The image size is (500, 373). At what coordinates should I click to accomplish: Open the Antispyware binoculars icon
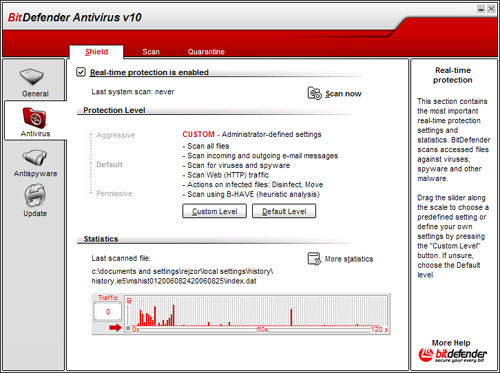35,158
